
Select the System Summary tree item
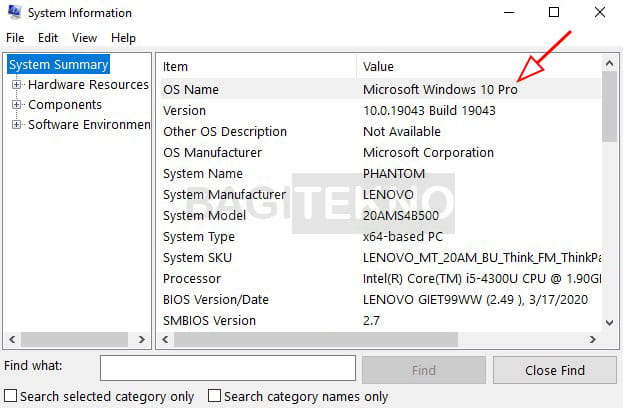[58, 64]
